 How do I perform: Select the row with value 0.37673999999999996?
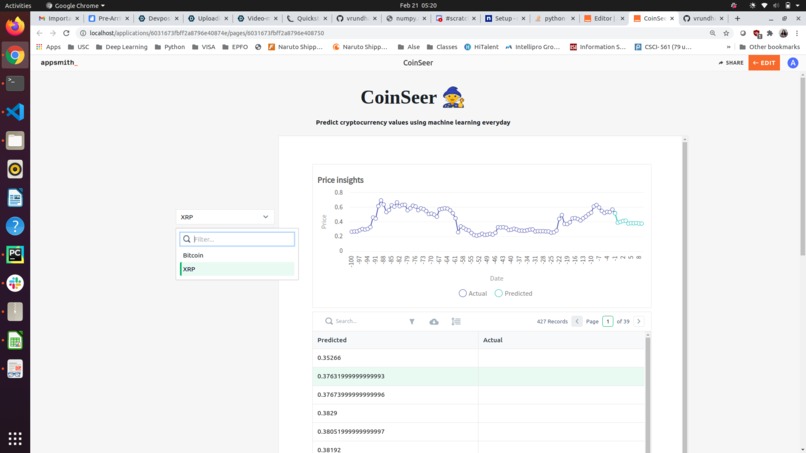pos(478,394)
